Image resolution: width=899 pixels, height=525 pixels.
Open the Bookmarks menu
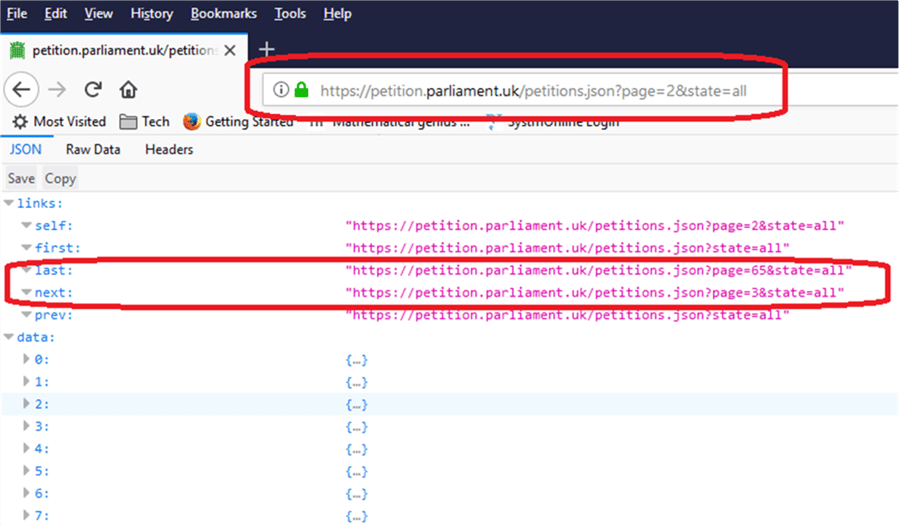coord(224,13)
